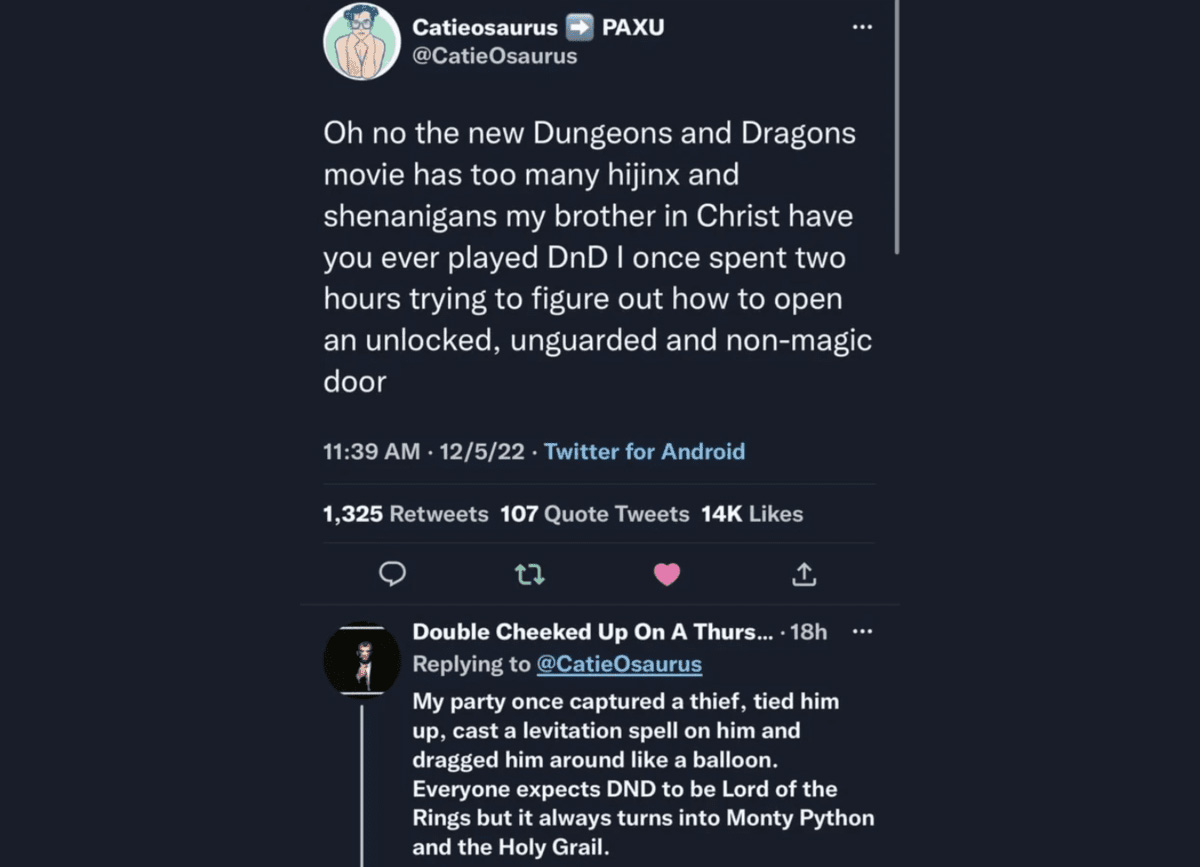1200x867 pixels.
Task: View the 1,325 Retweets list
Action: pos(405,514)
